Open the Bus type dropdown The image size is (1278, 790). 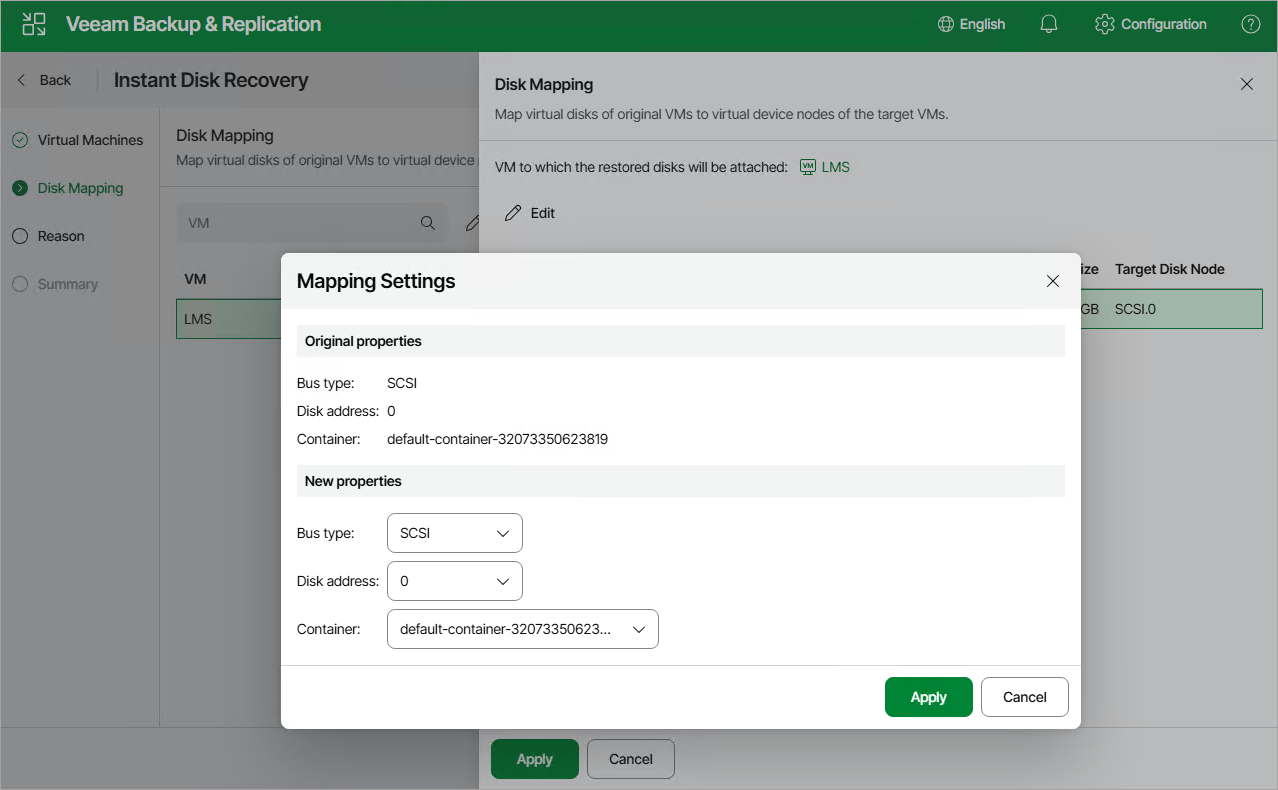(x=455, y=533)
